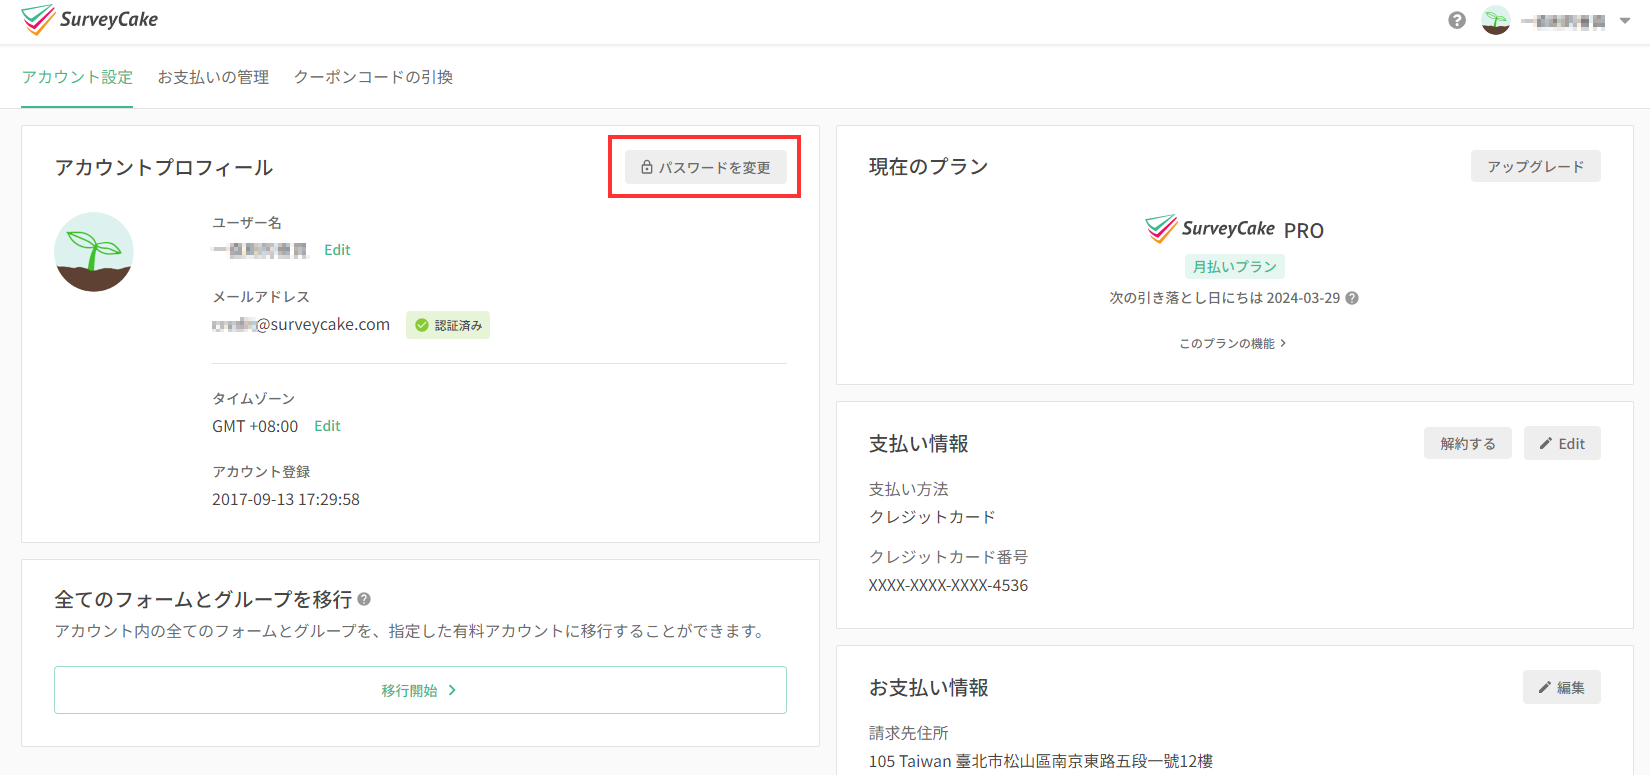Expand the account dropdown arrow
1650x775 pixels.
[1625, 21]
